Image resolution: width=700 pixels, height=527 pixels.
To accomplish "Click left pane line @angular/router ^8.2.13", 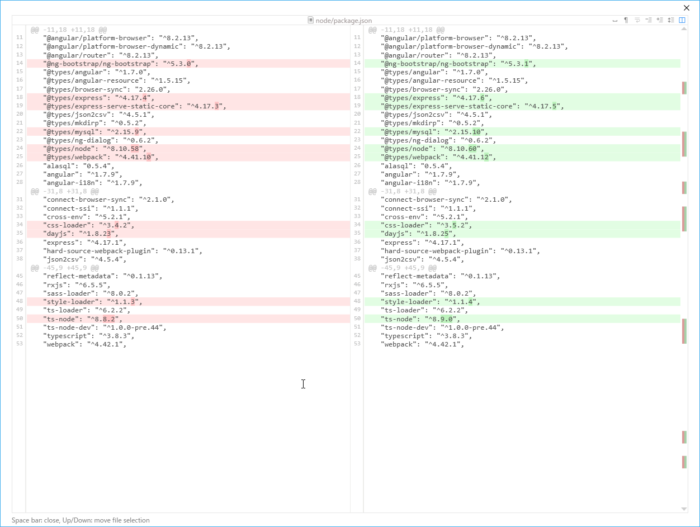I will pyautogui.click(x=101, y=55).
